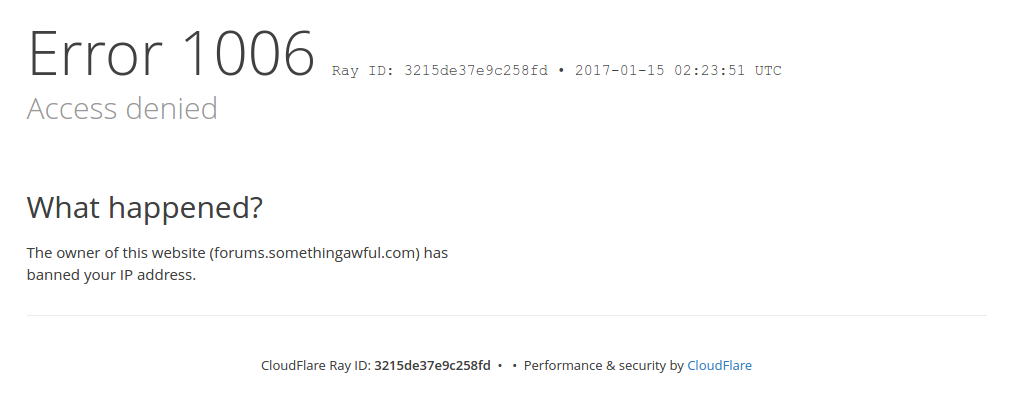Image resolution: width=1015 pixels, height=415 pixels.
Task: Click the "What happened?" heading
Action: [x=144, y=208]
